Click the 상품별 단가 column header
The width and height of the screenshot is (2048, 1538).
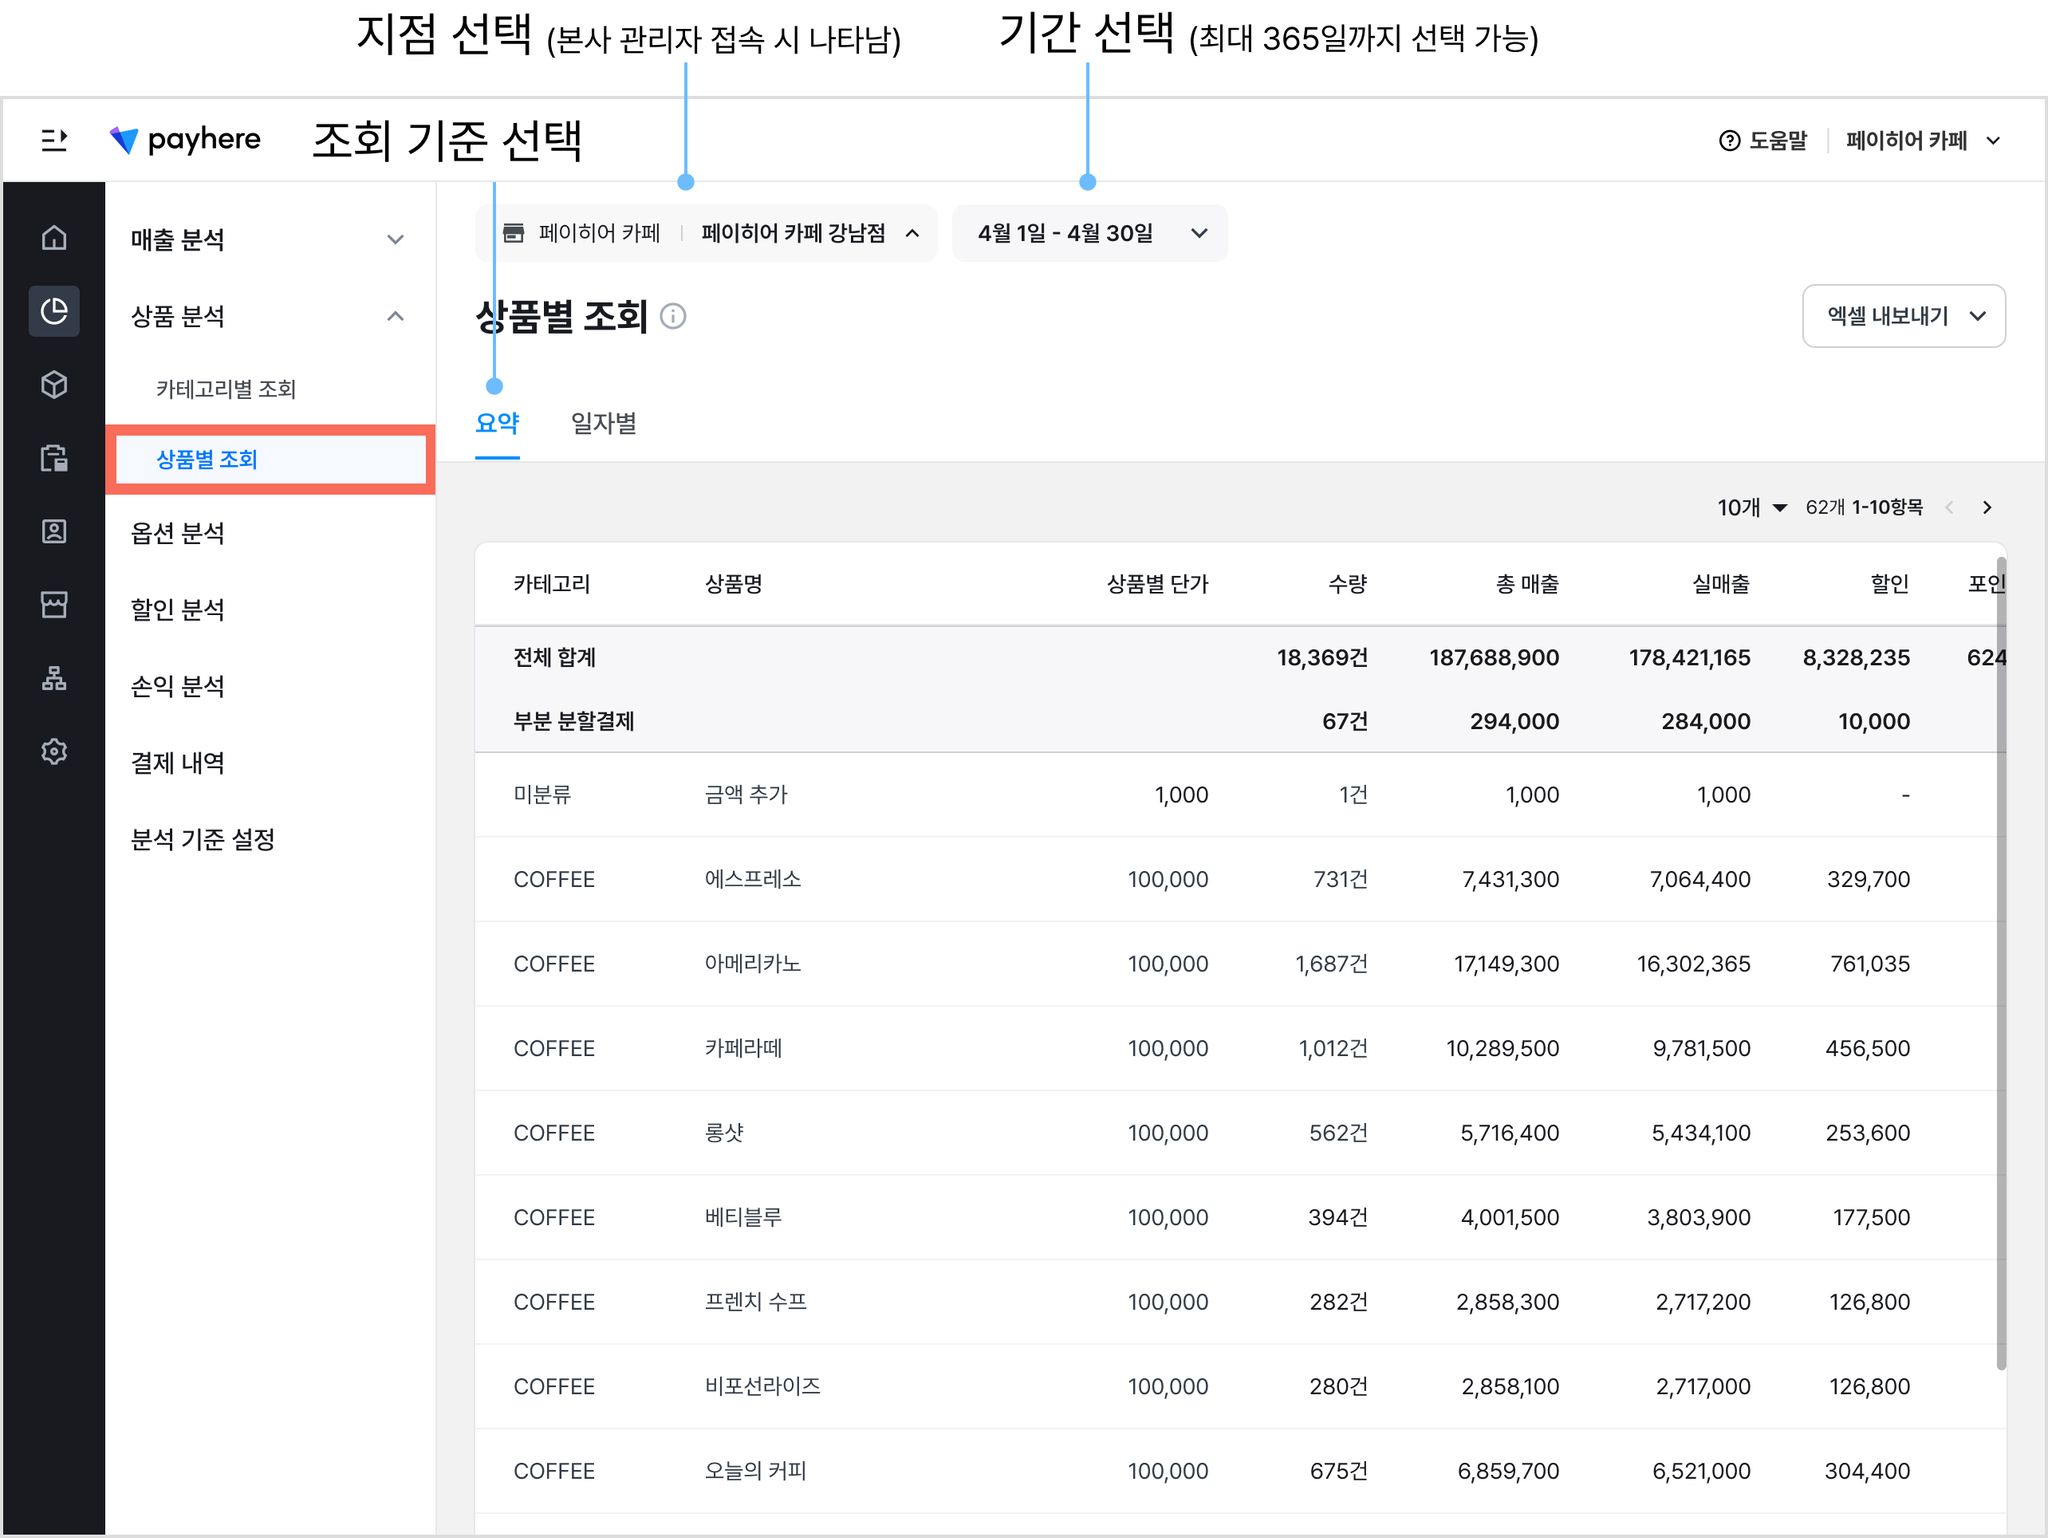pyautogui.click(x=1157, y=584)
